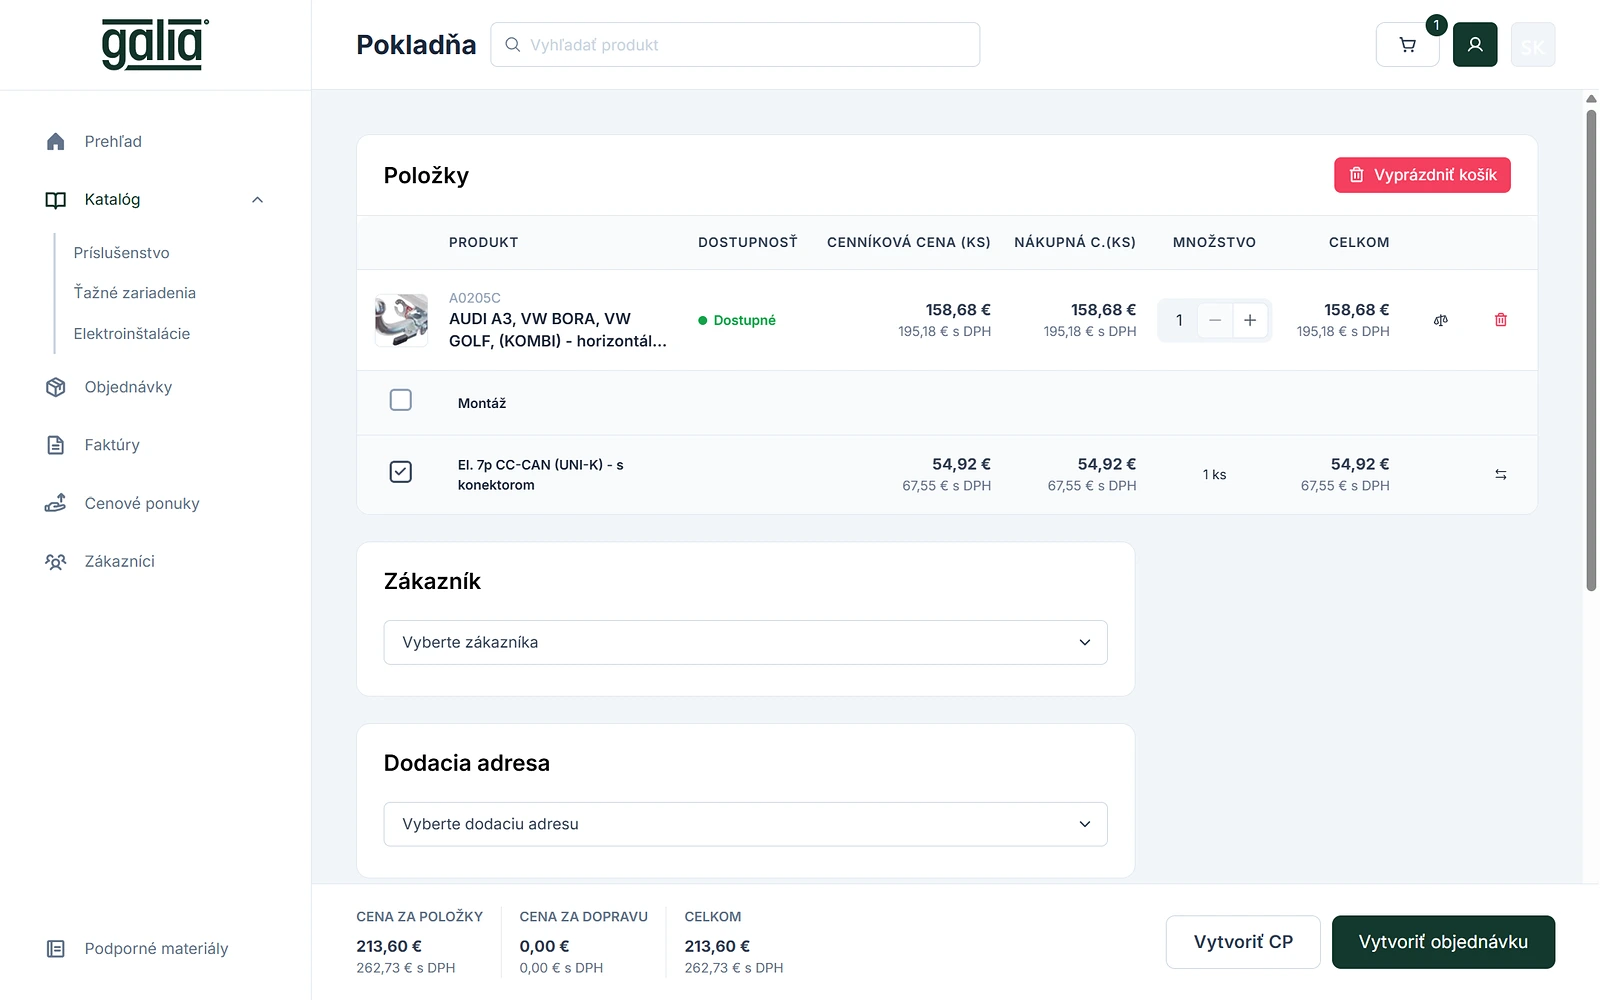The image size is (1600, 1000).
Task: Open the Vyberte dodaciu adresu dropdown
Action: [x=746, y=824]
